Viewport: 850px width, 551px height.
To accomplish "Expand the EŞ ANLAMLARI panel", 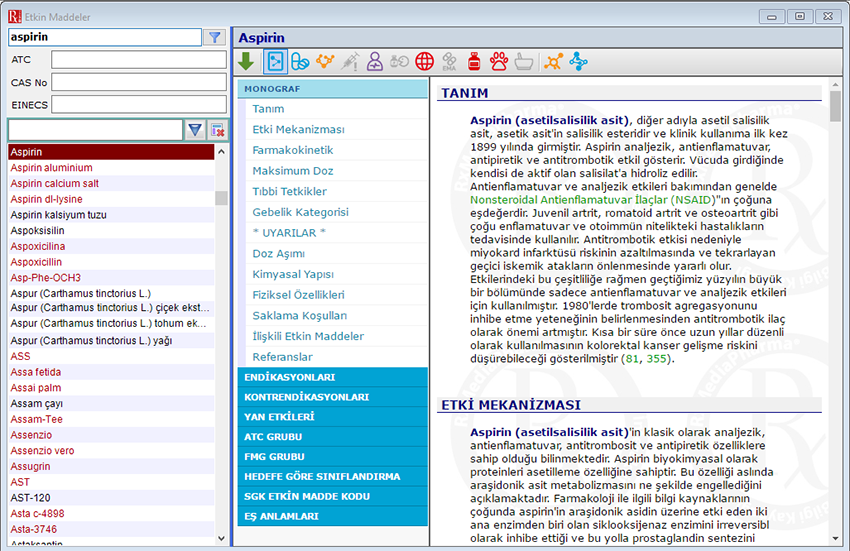I will [332, 516].
